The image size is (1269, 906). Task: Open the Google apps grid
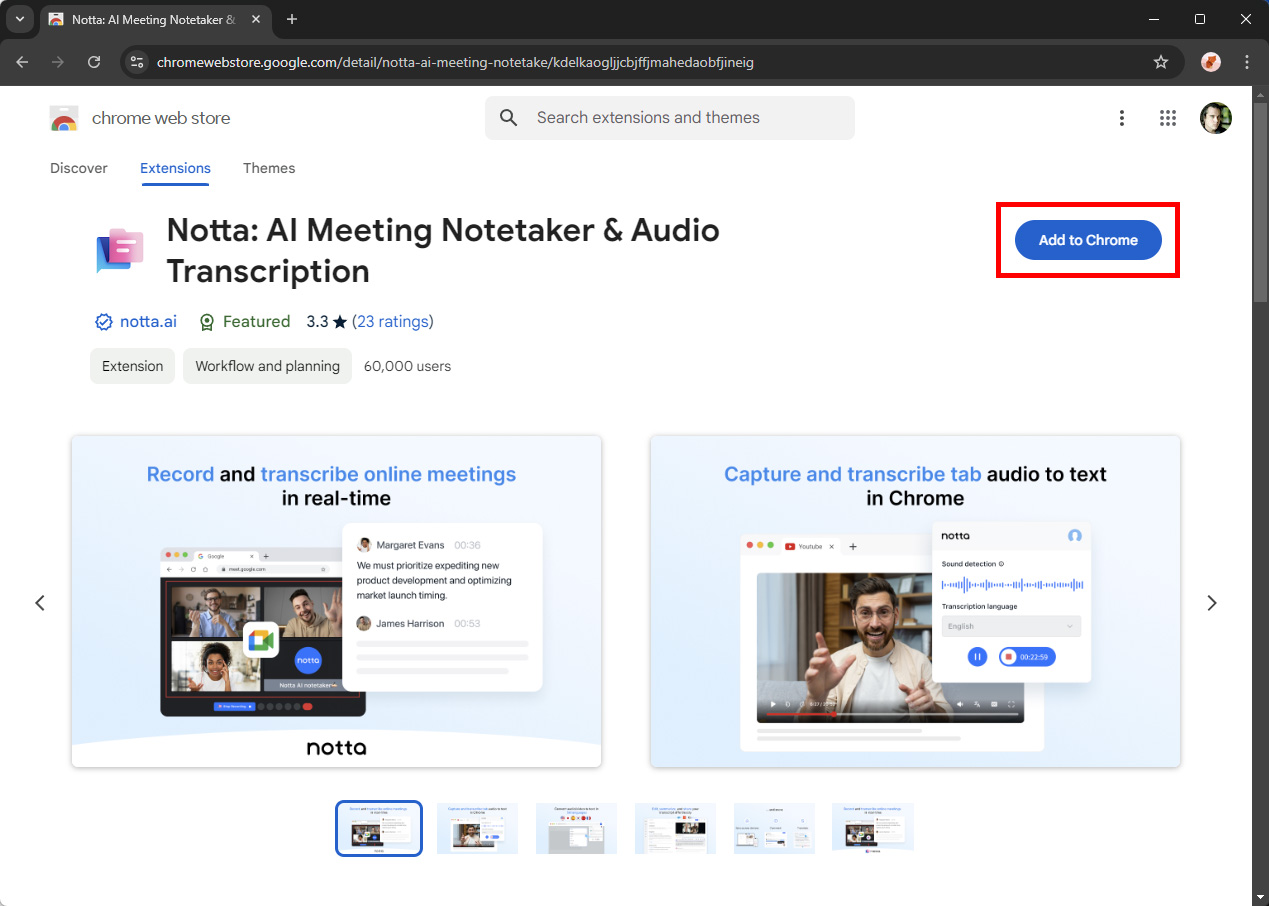pos(1168,118)
